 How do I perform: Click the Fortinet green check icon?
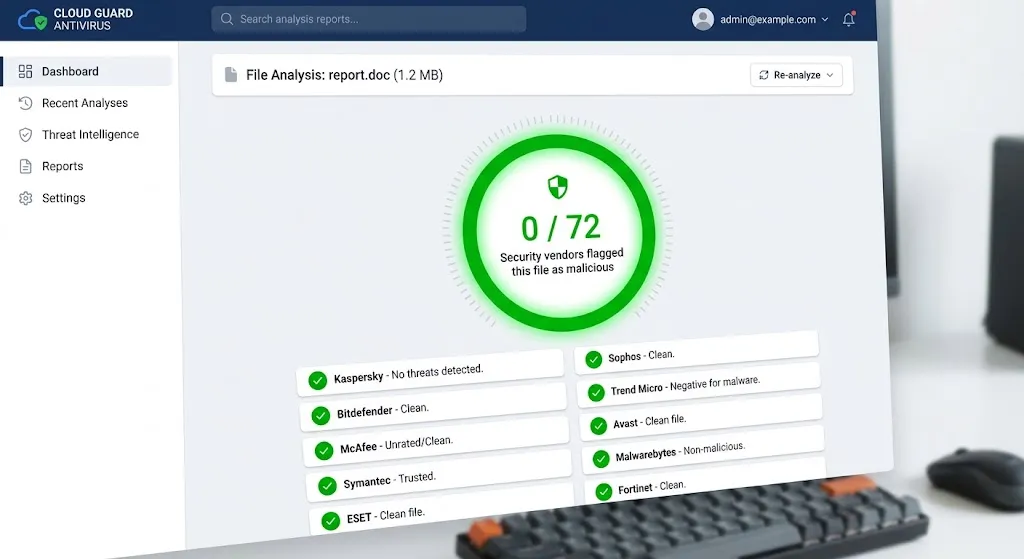[604, 491]
